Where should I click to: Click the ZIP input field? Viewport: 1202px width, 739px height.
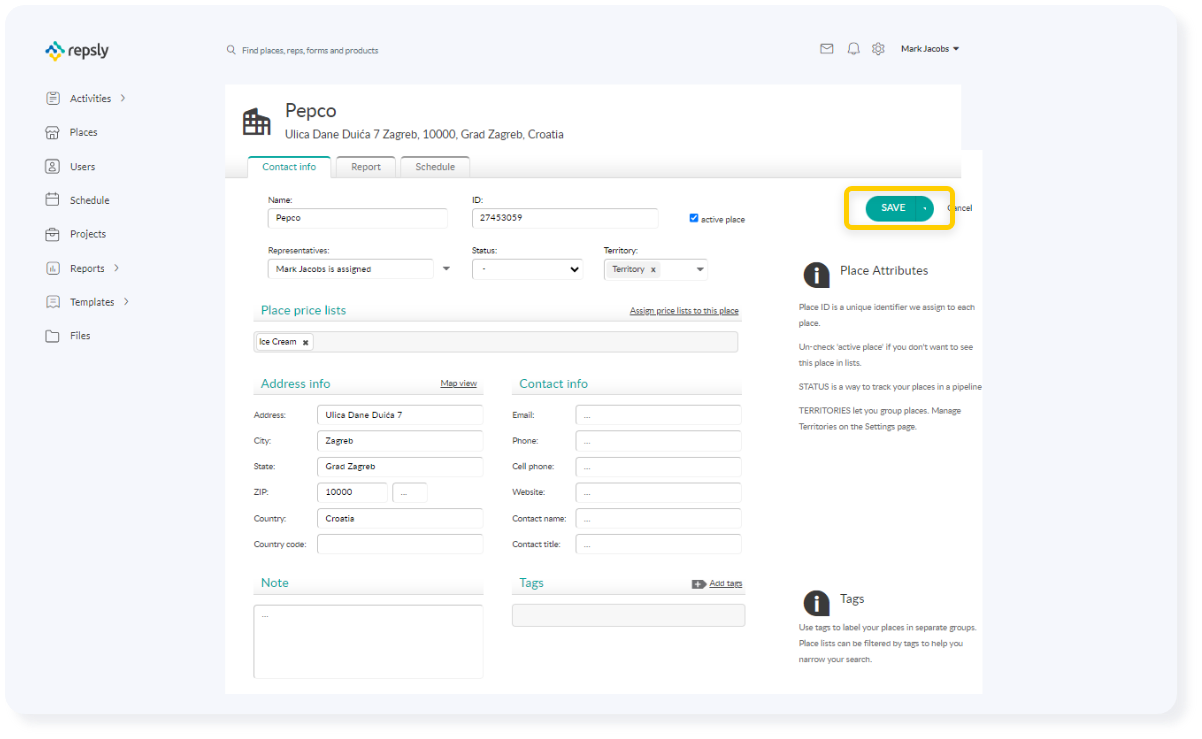(x=352, y=492)
